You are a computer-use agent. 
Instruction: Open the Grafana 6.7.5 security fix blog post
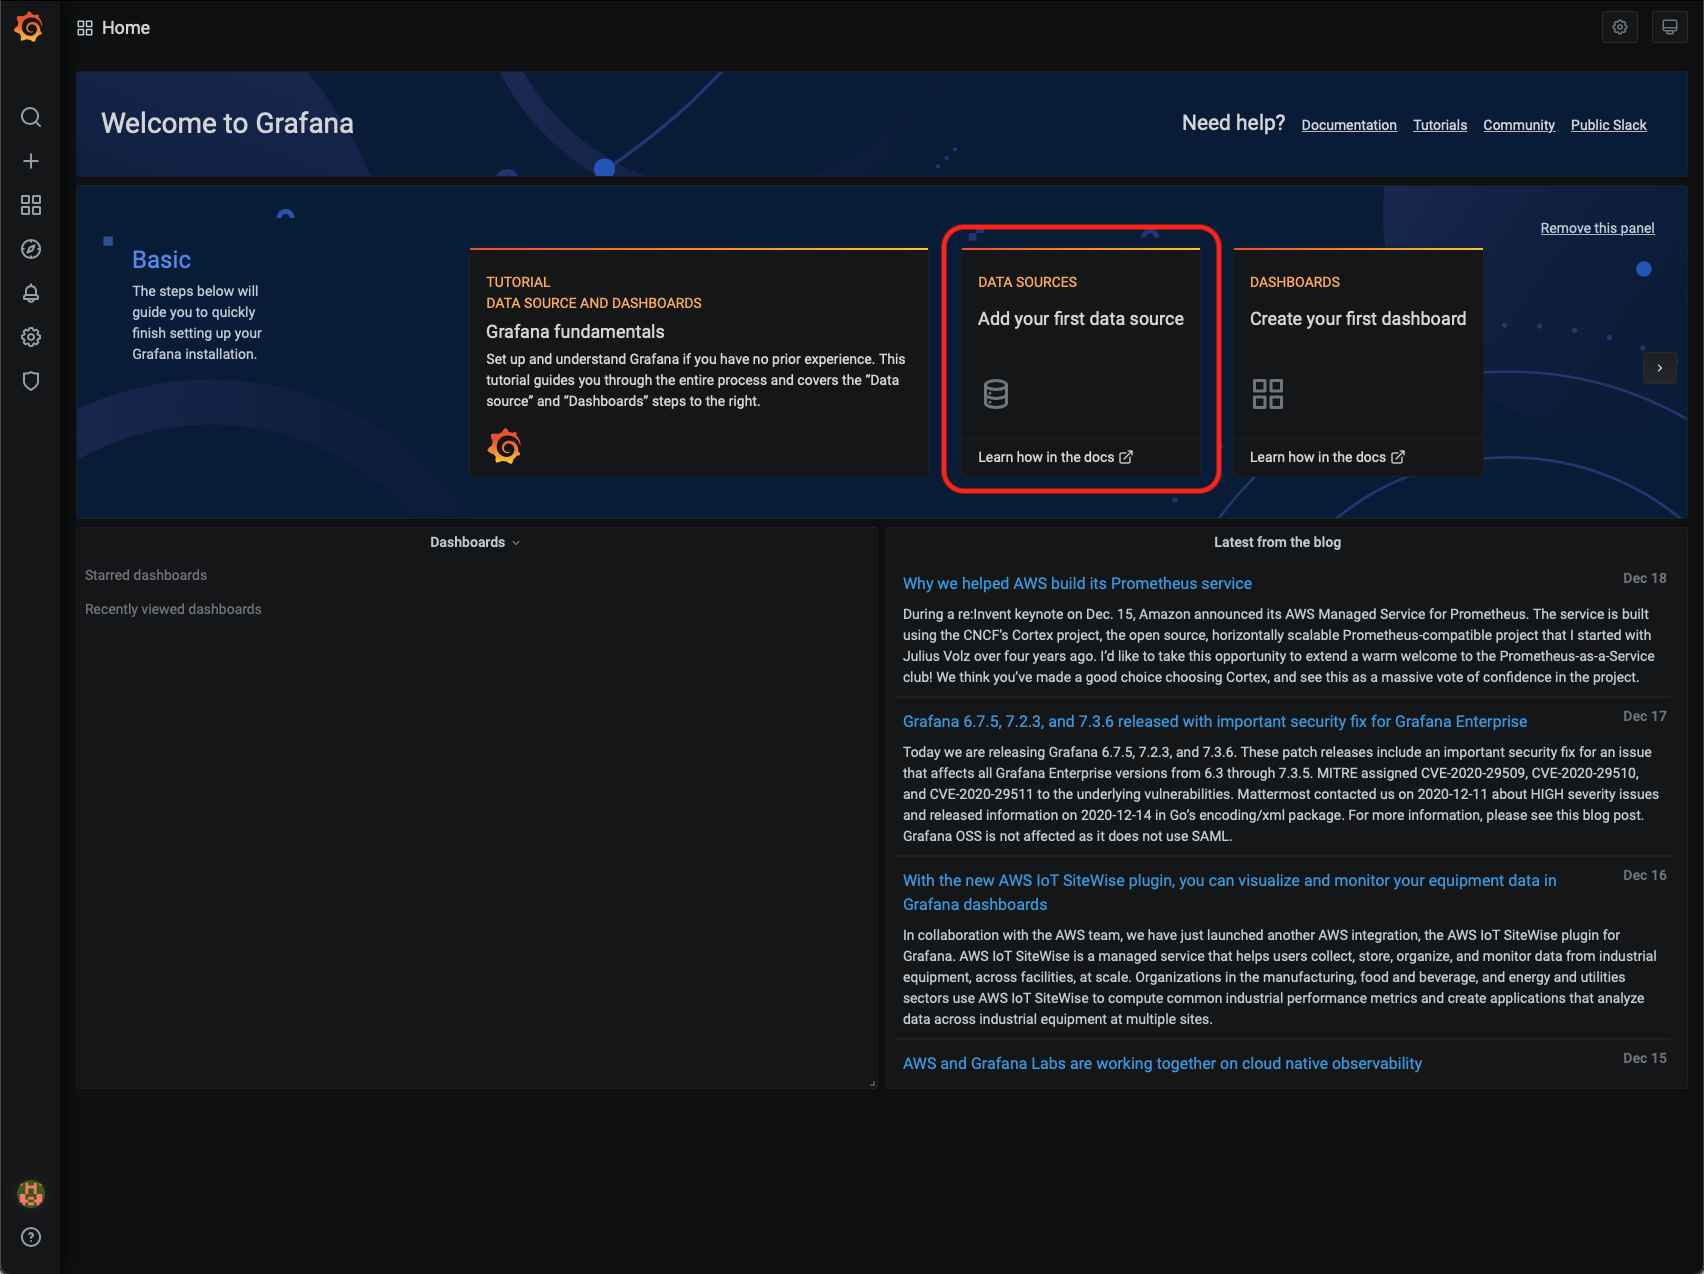pyautogui.click(x=1215, y=721)
